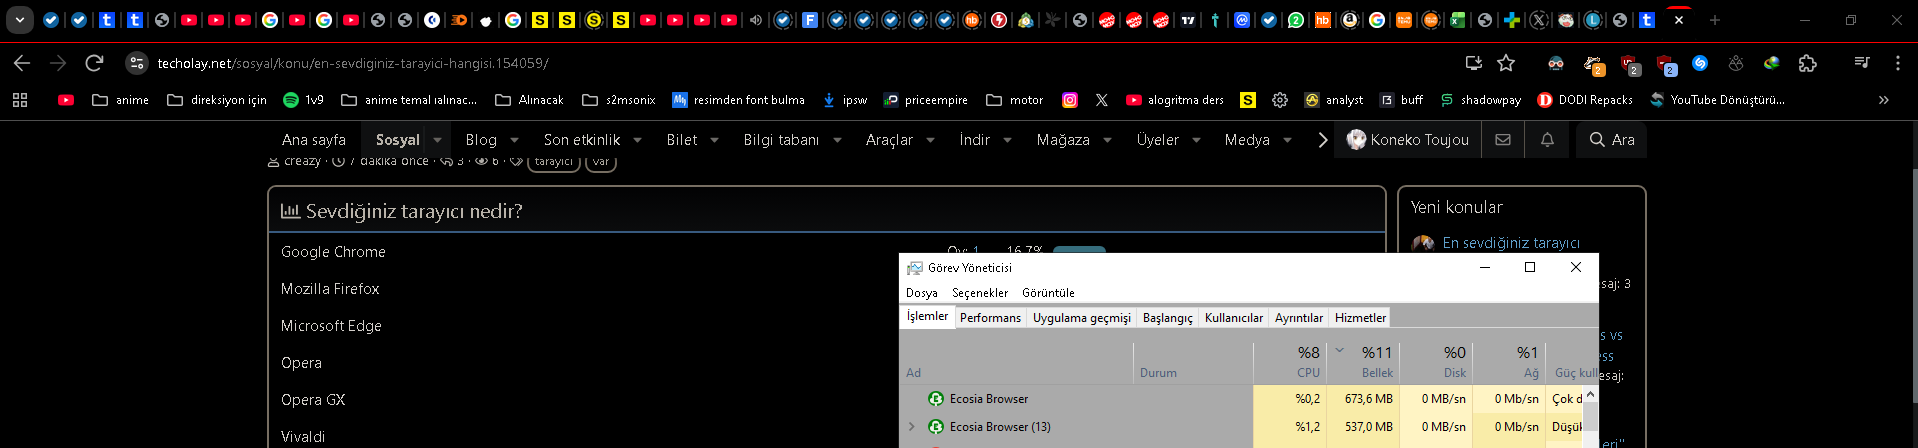Viewport: 1918px width, 448px height.
Task: Open a new browser tab
Action: tap(1714, 20)
